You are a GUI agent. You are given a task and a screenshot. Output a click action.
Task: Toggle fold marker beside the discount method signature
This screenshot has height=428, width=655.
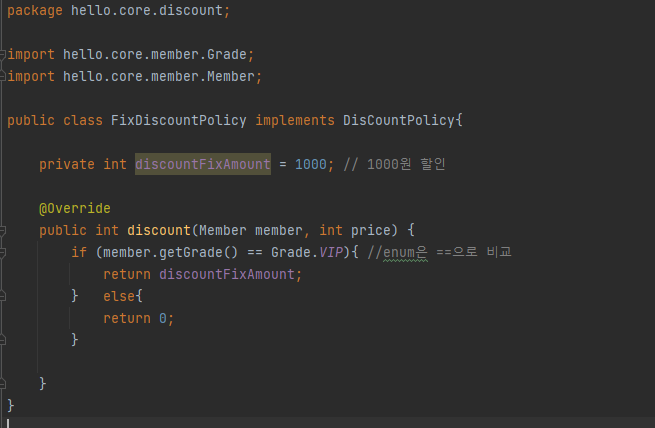(x=3, y=230)
